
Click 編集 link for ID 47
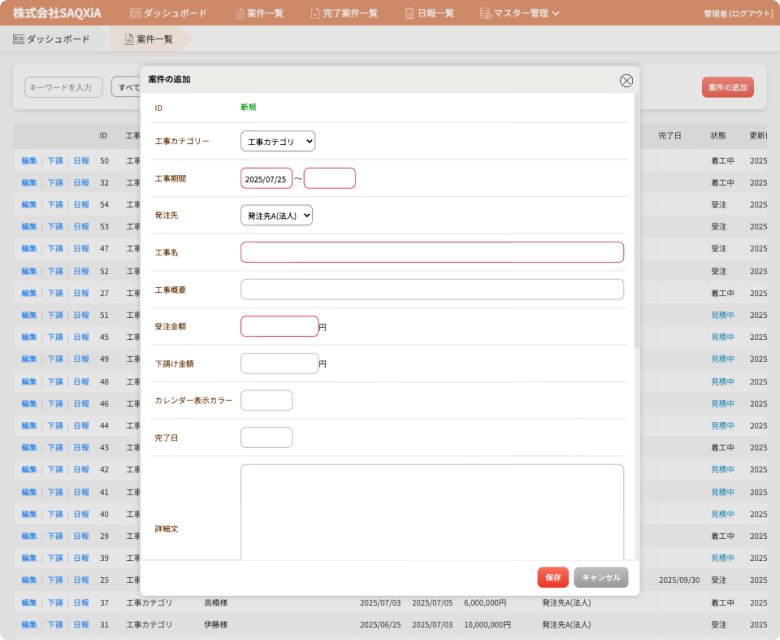tap(29, 248)
